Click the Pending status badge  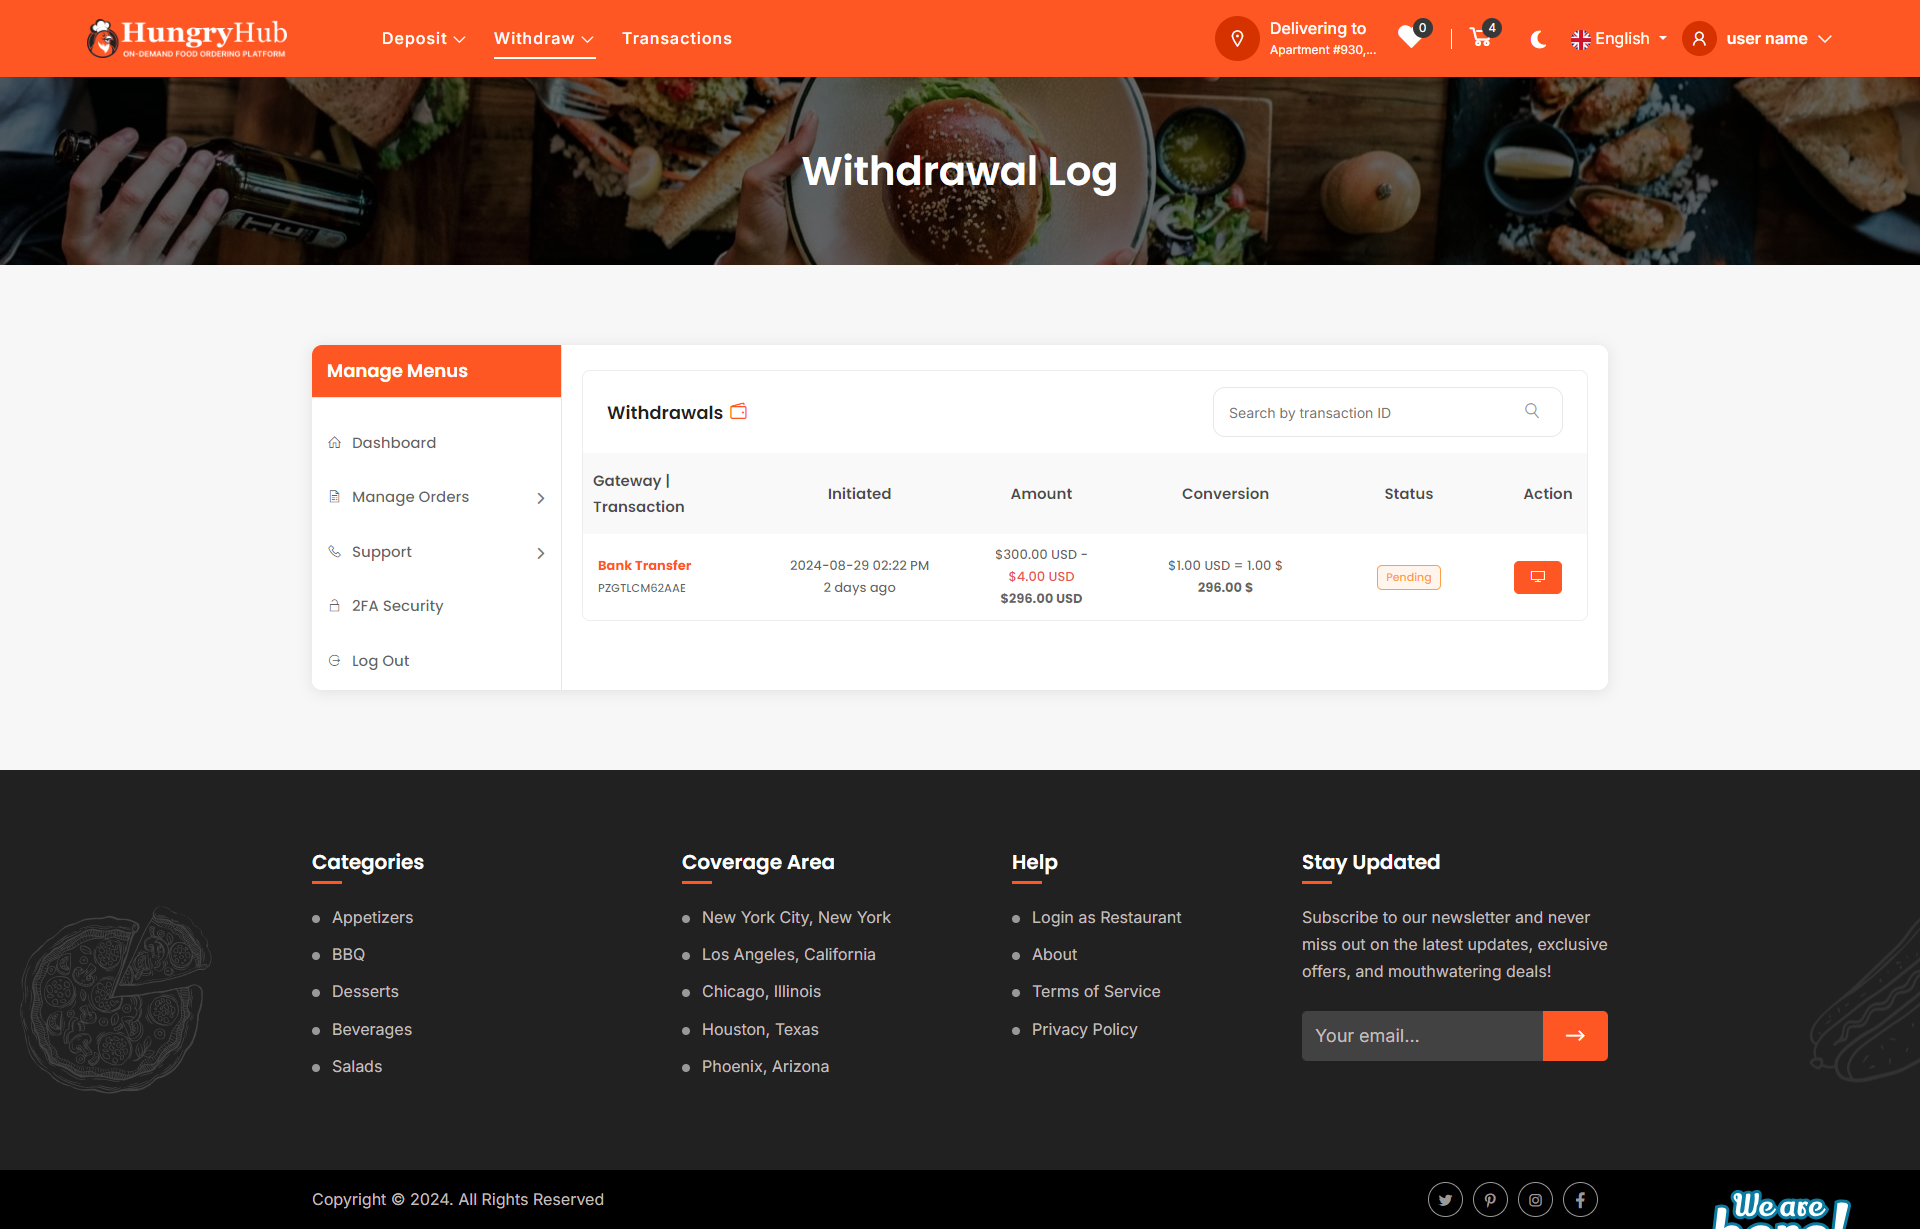(1408, 577)
